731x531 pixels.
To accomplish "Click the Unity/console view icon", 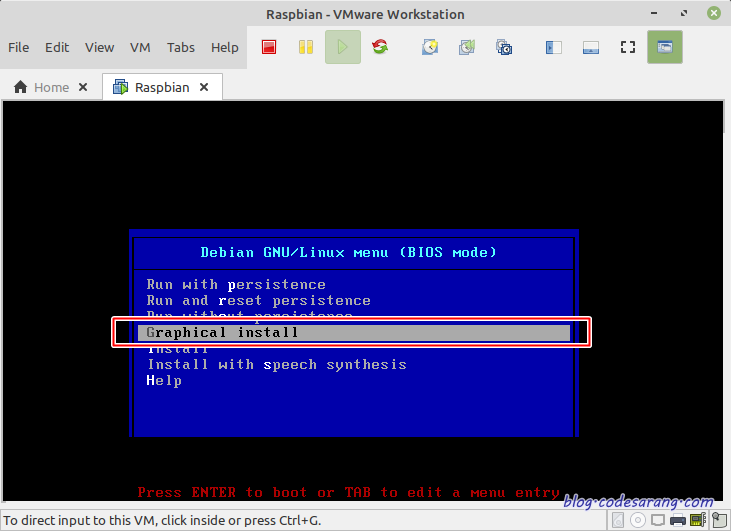I will (665, 47).
